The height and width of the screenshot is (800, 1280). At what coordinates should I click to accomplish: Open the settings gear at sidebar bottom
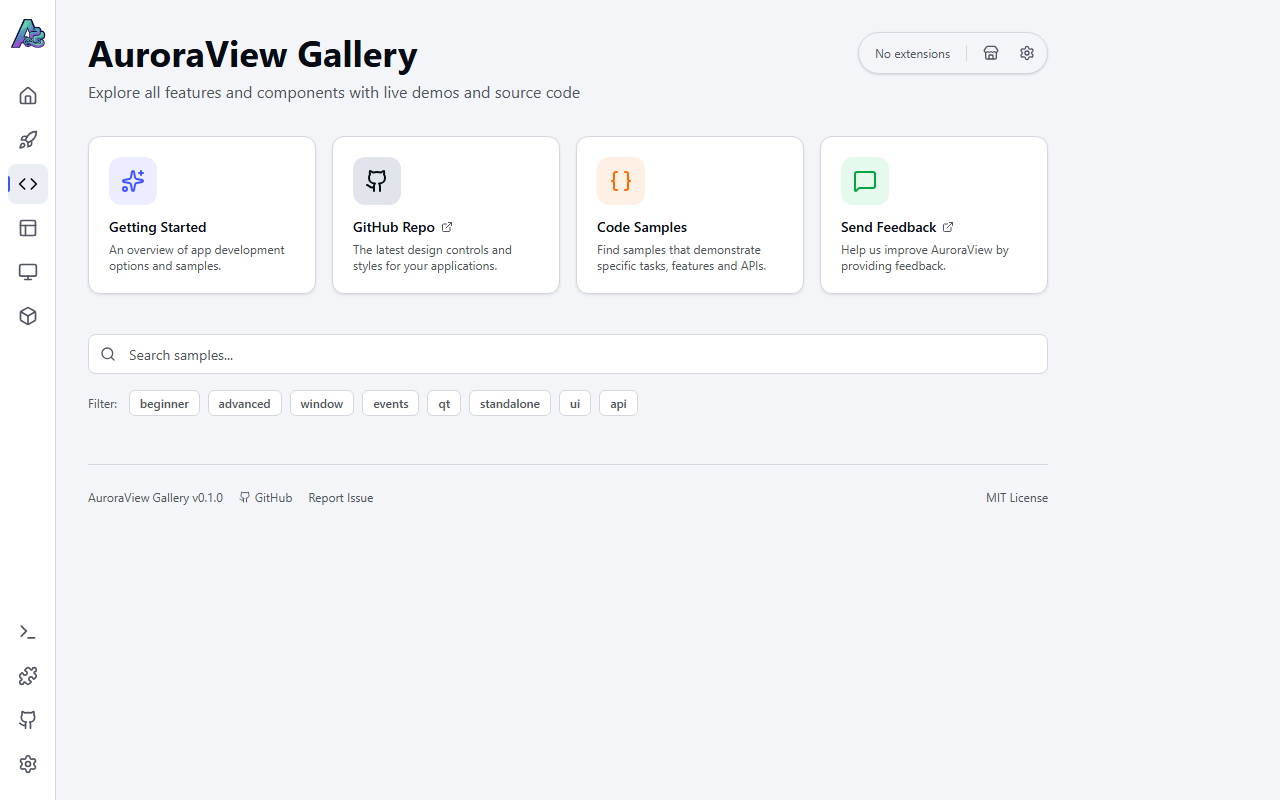[x=27, y=763]
